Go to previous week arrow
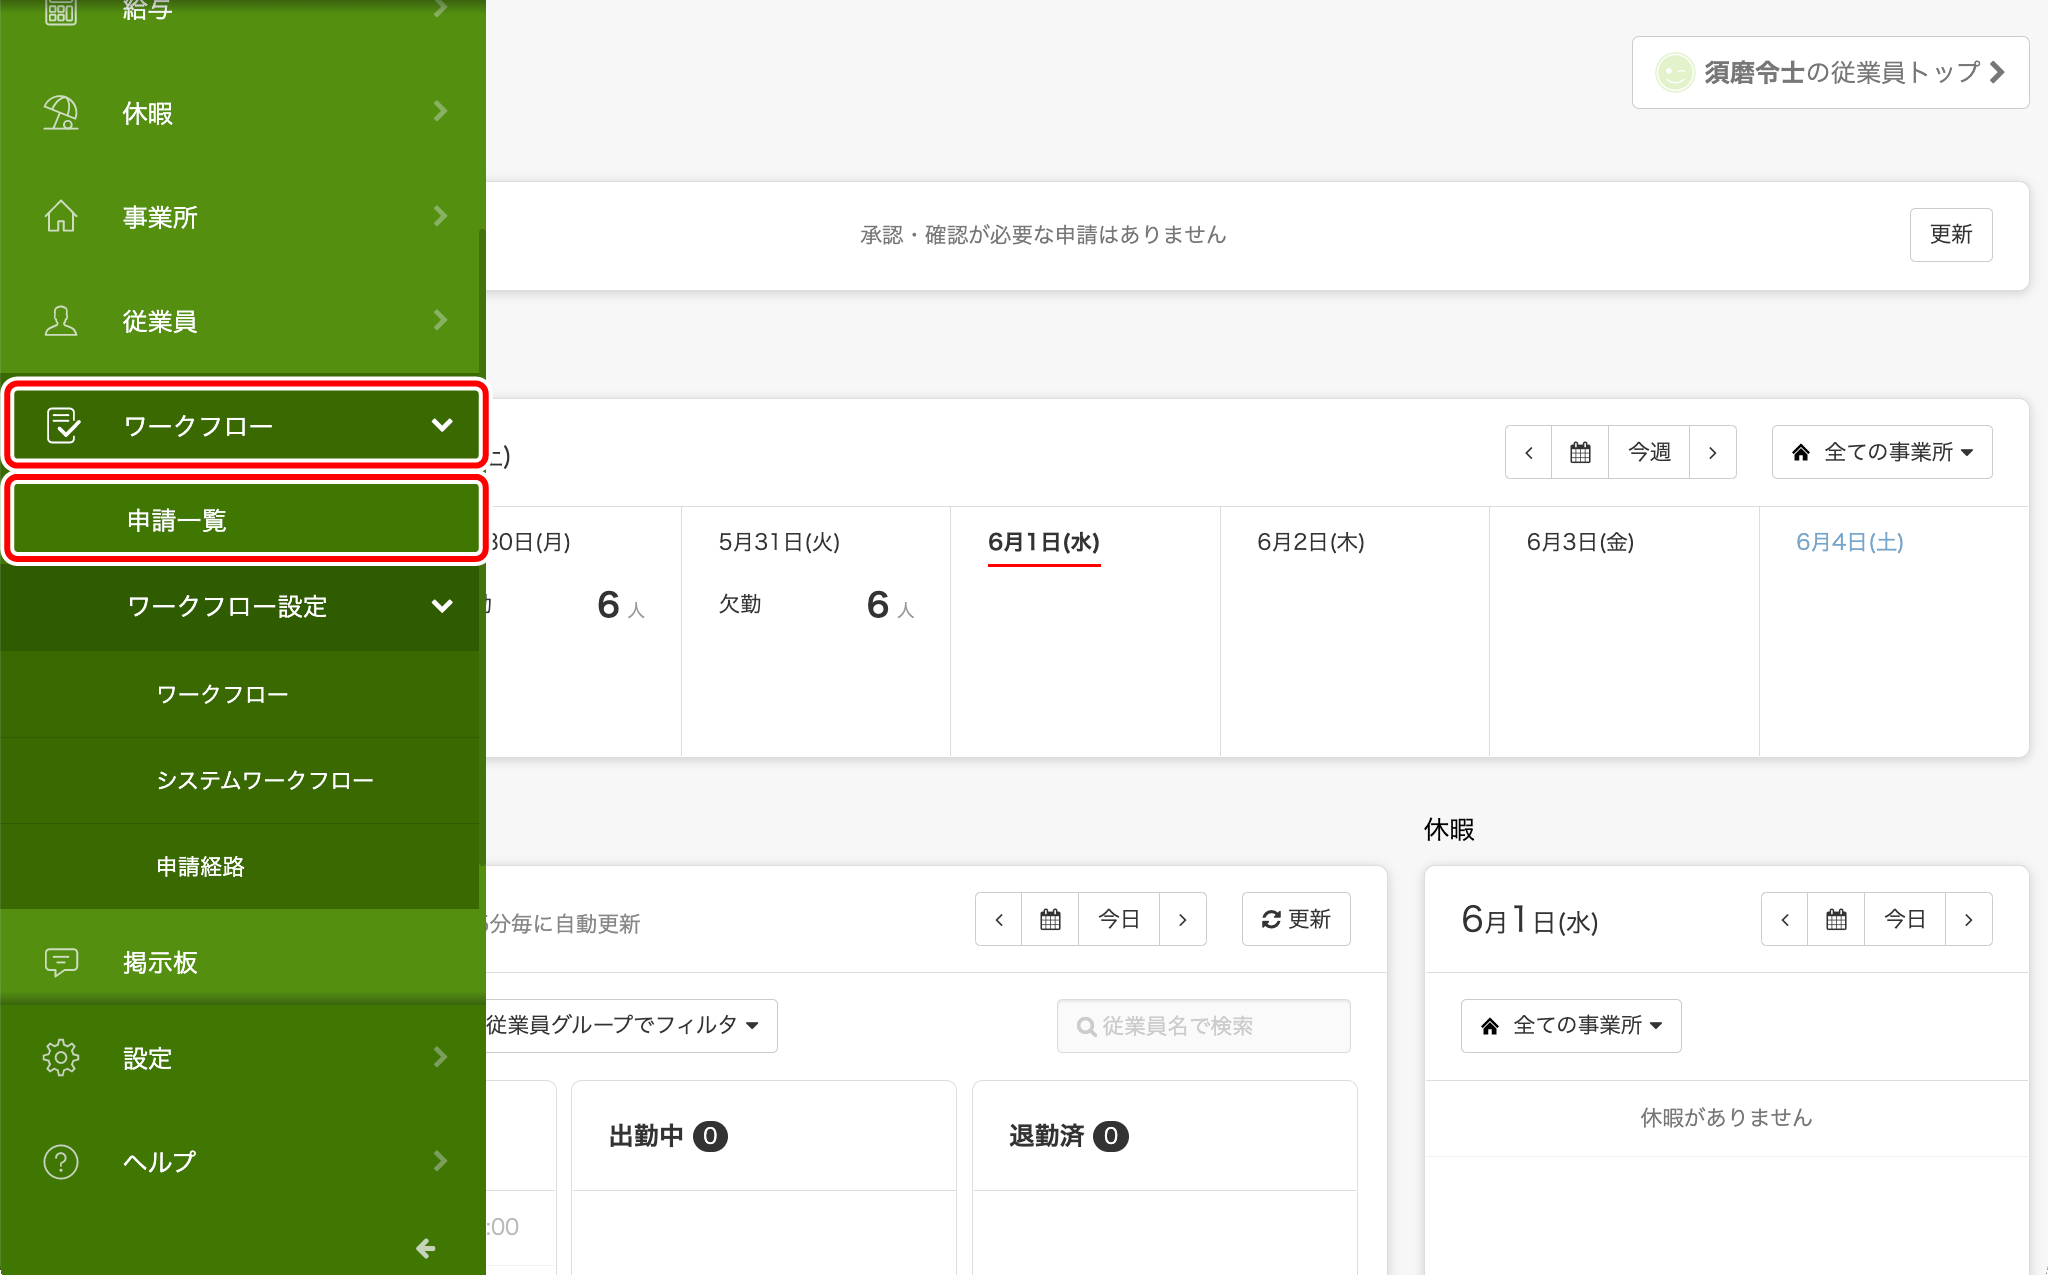 1529,452
